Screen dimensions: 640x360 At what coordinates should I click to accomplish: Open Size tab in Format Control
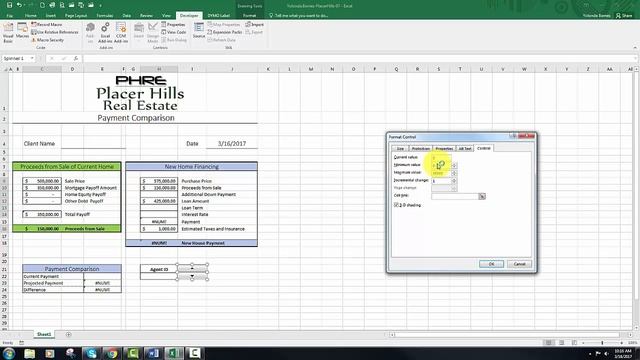(x=400, y=149)
